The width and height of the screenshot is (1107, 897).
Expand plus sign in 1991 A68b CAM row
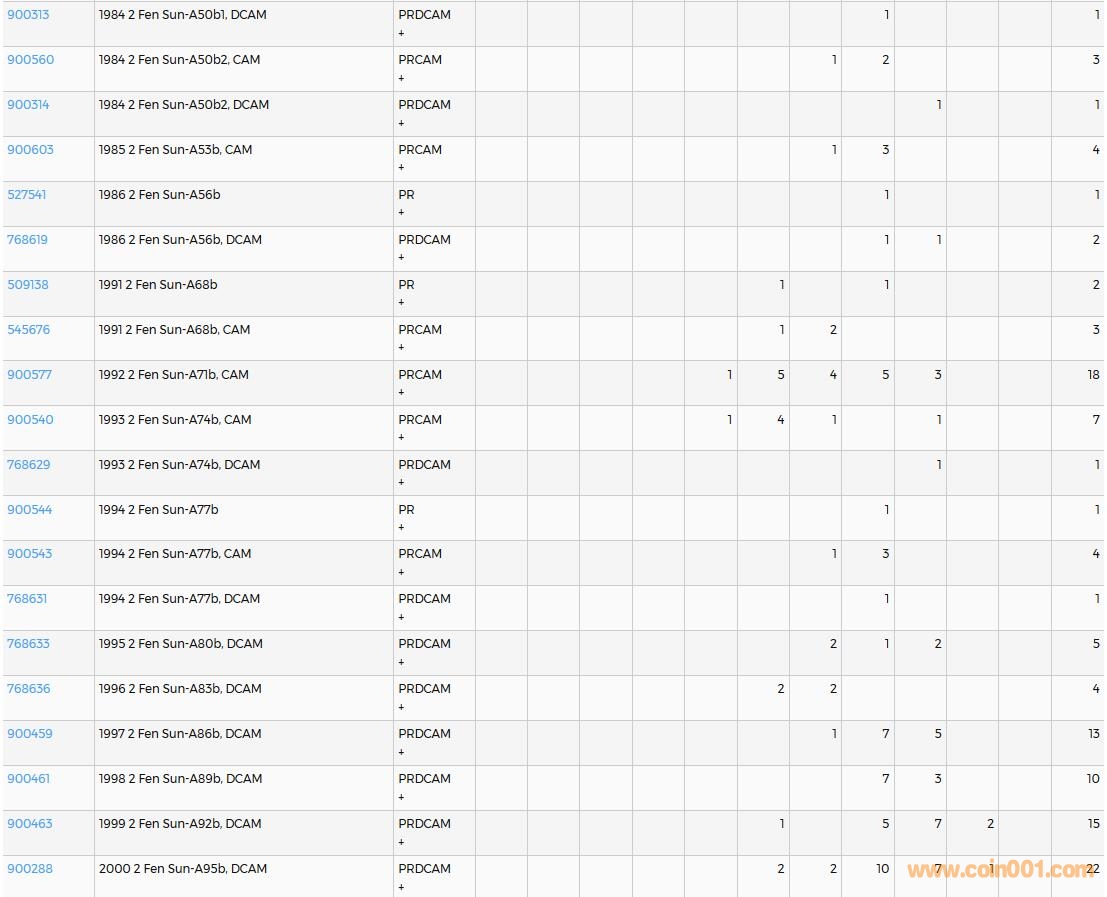(401, 347)
